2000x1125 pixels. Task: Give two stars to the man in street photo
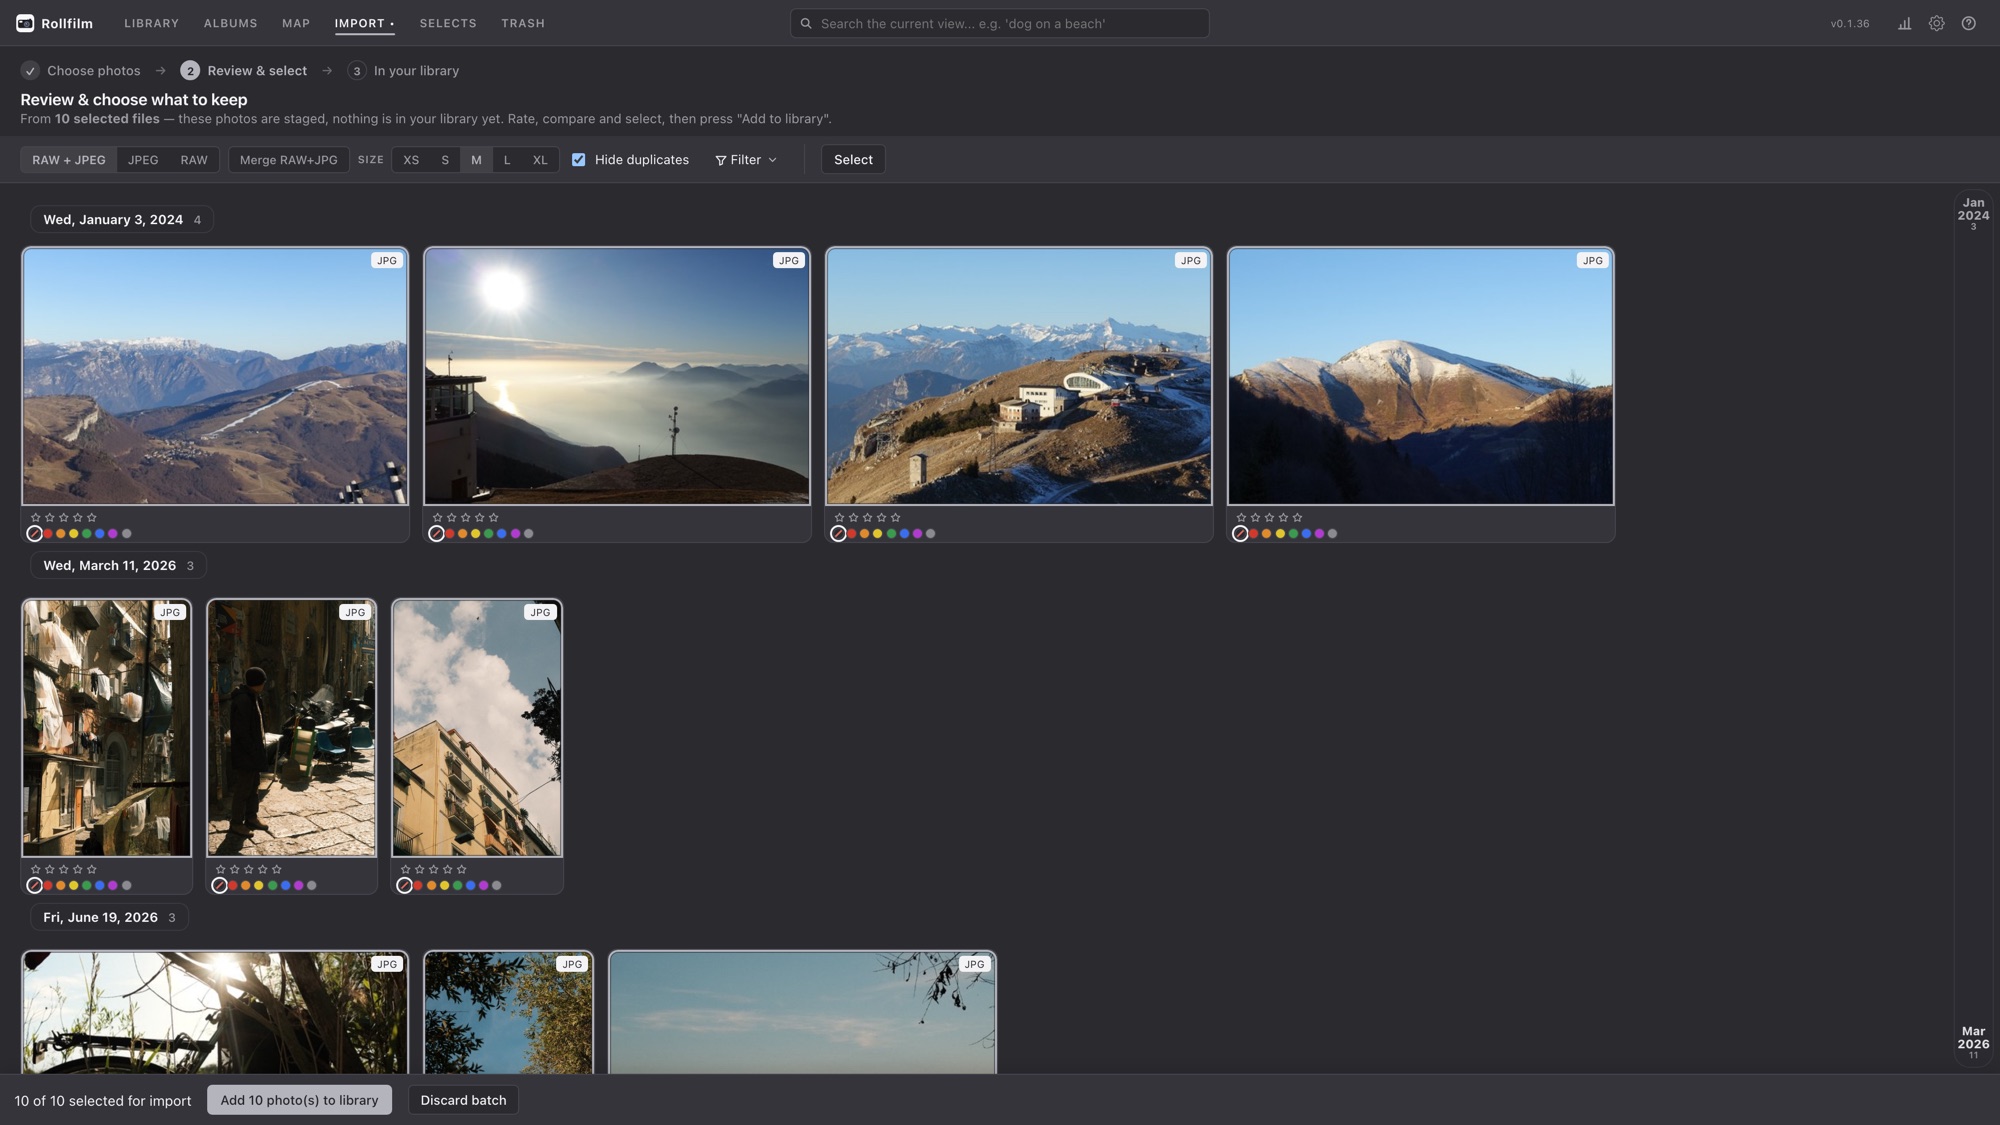(x=235, y=869)
